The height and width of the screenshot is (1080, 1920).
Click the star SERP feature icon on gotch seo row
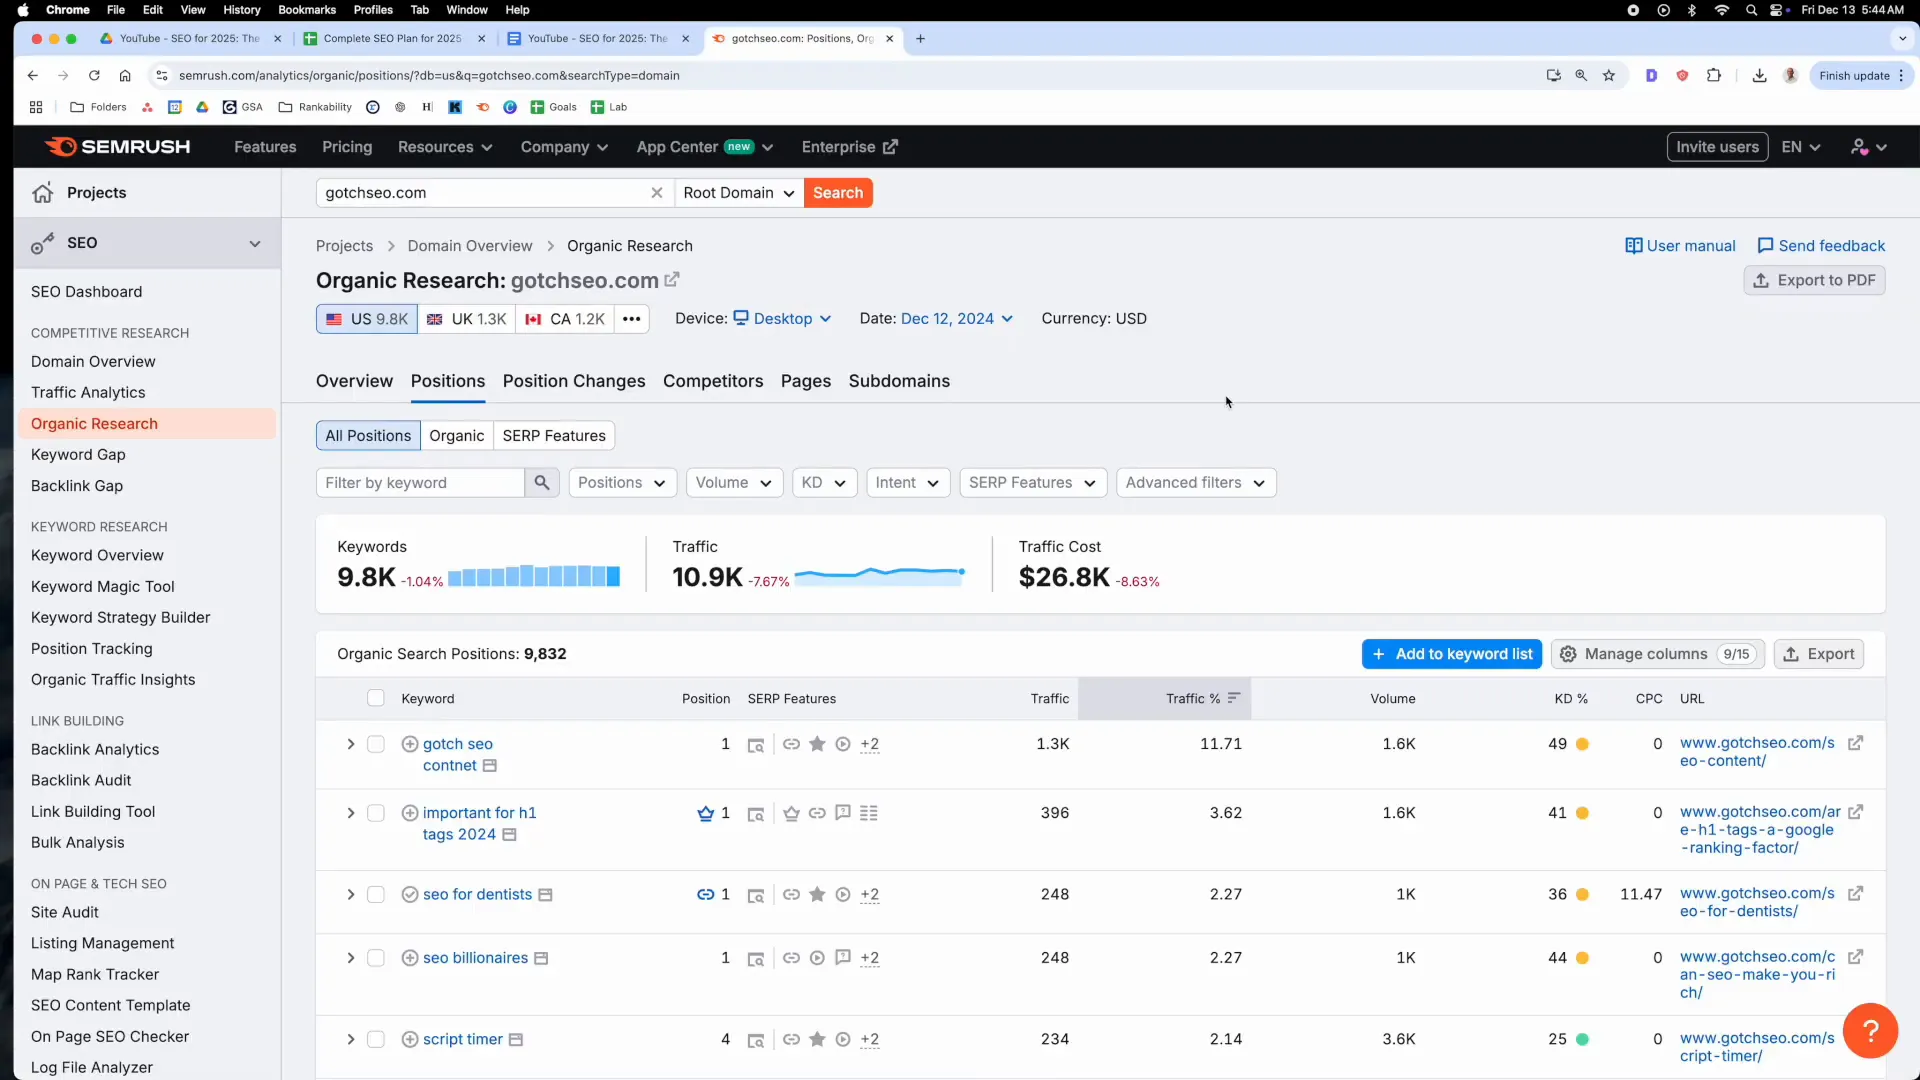(817, 744)
